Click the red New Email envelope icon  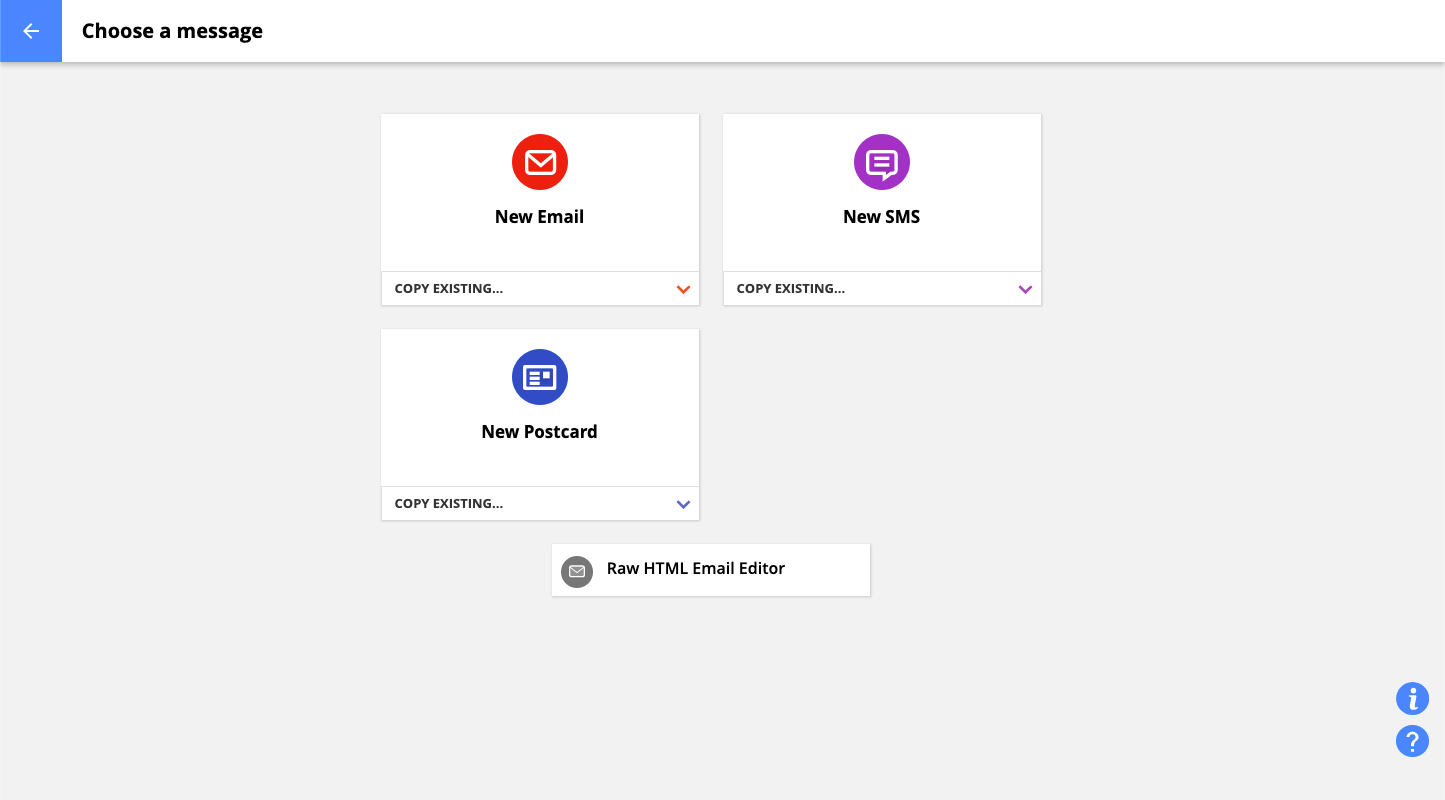[540, 162]
